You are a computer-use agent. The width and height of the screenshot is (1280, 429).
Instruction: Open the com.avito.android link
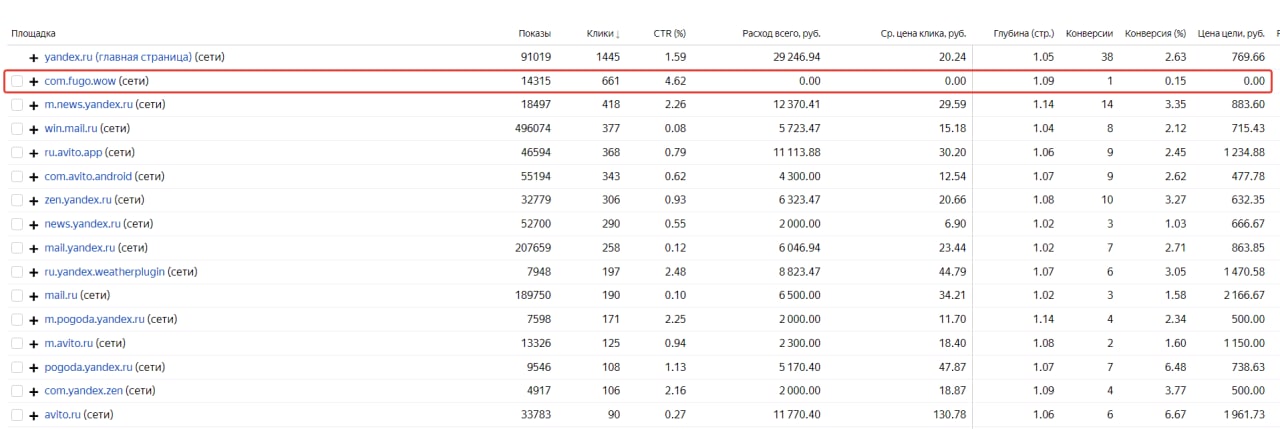point(88,176)
